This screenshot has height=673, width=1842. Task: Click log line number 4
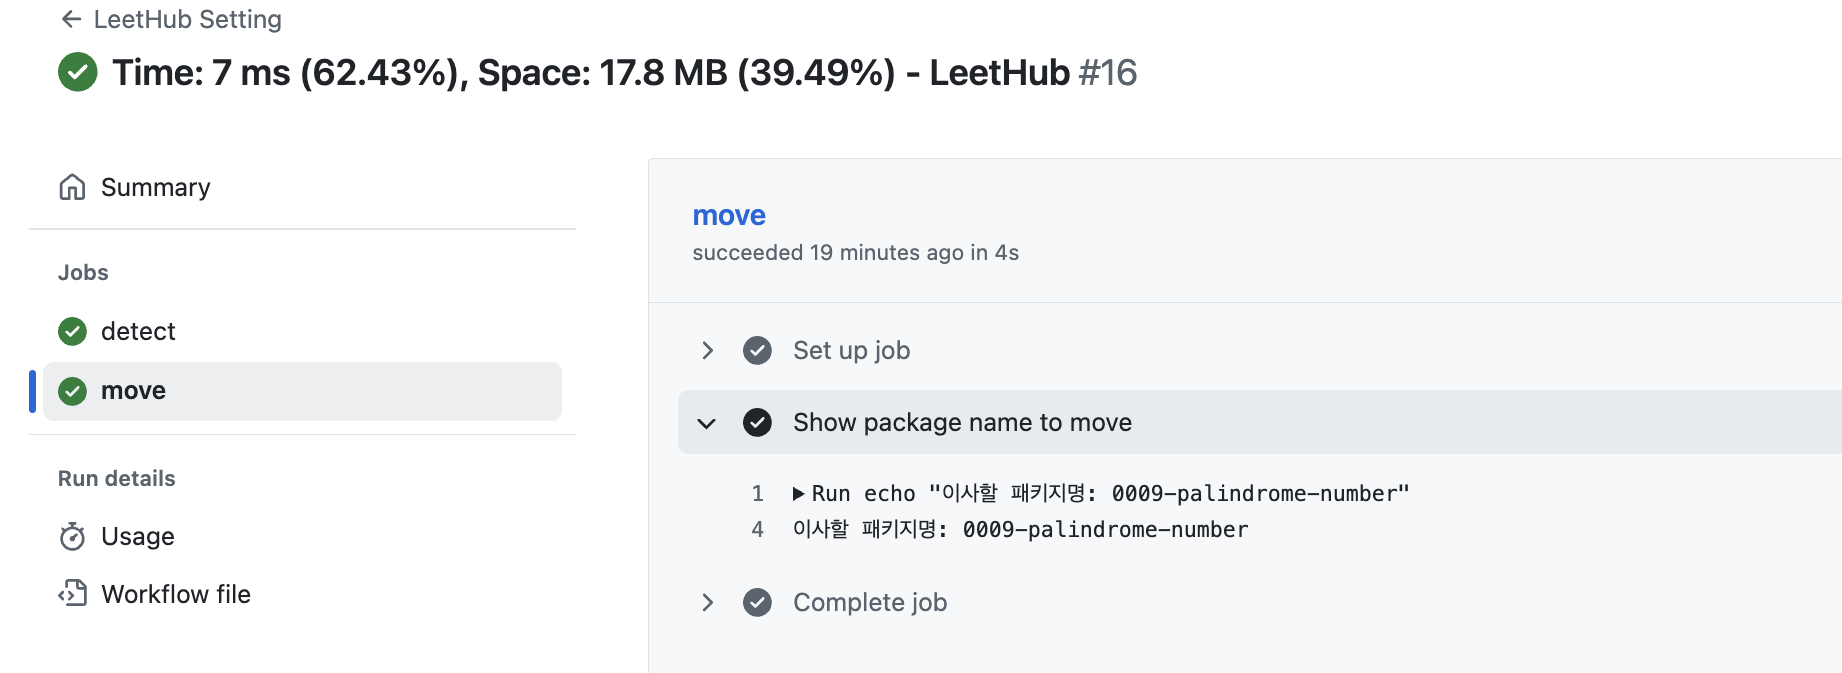click(x=757, y=529)
